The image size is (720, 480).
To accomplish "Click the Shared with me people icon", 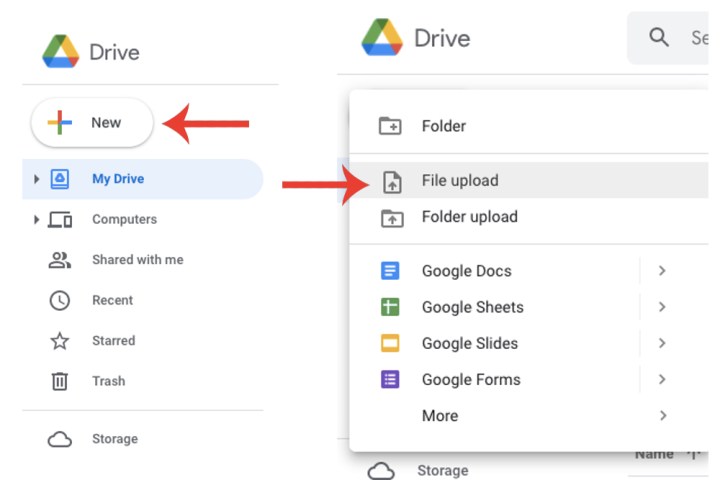I will pyautogui.click(x=60, y=260).
